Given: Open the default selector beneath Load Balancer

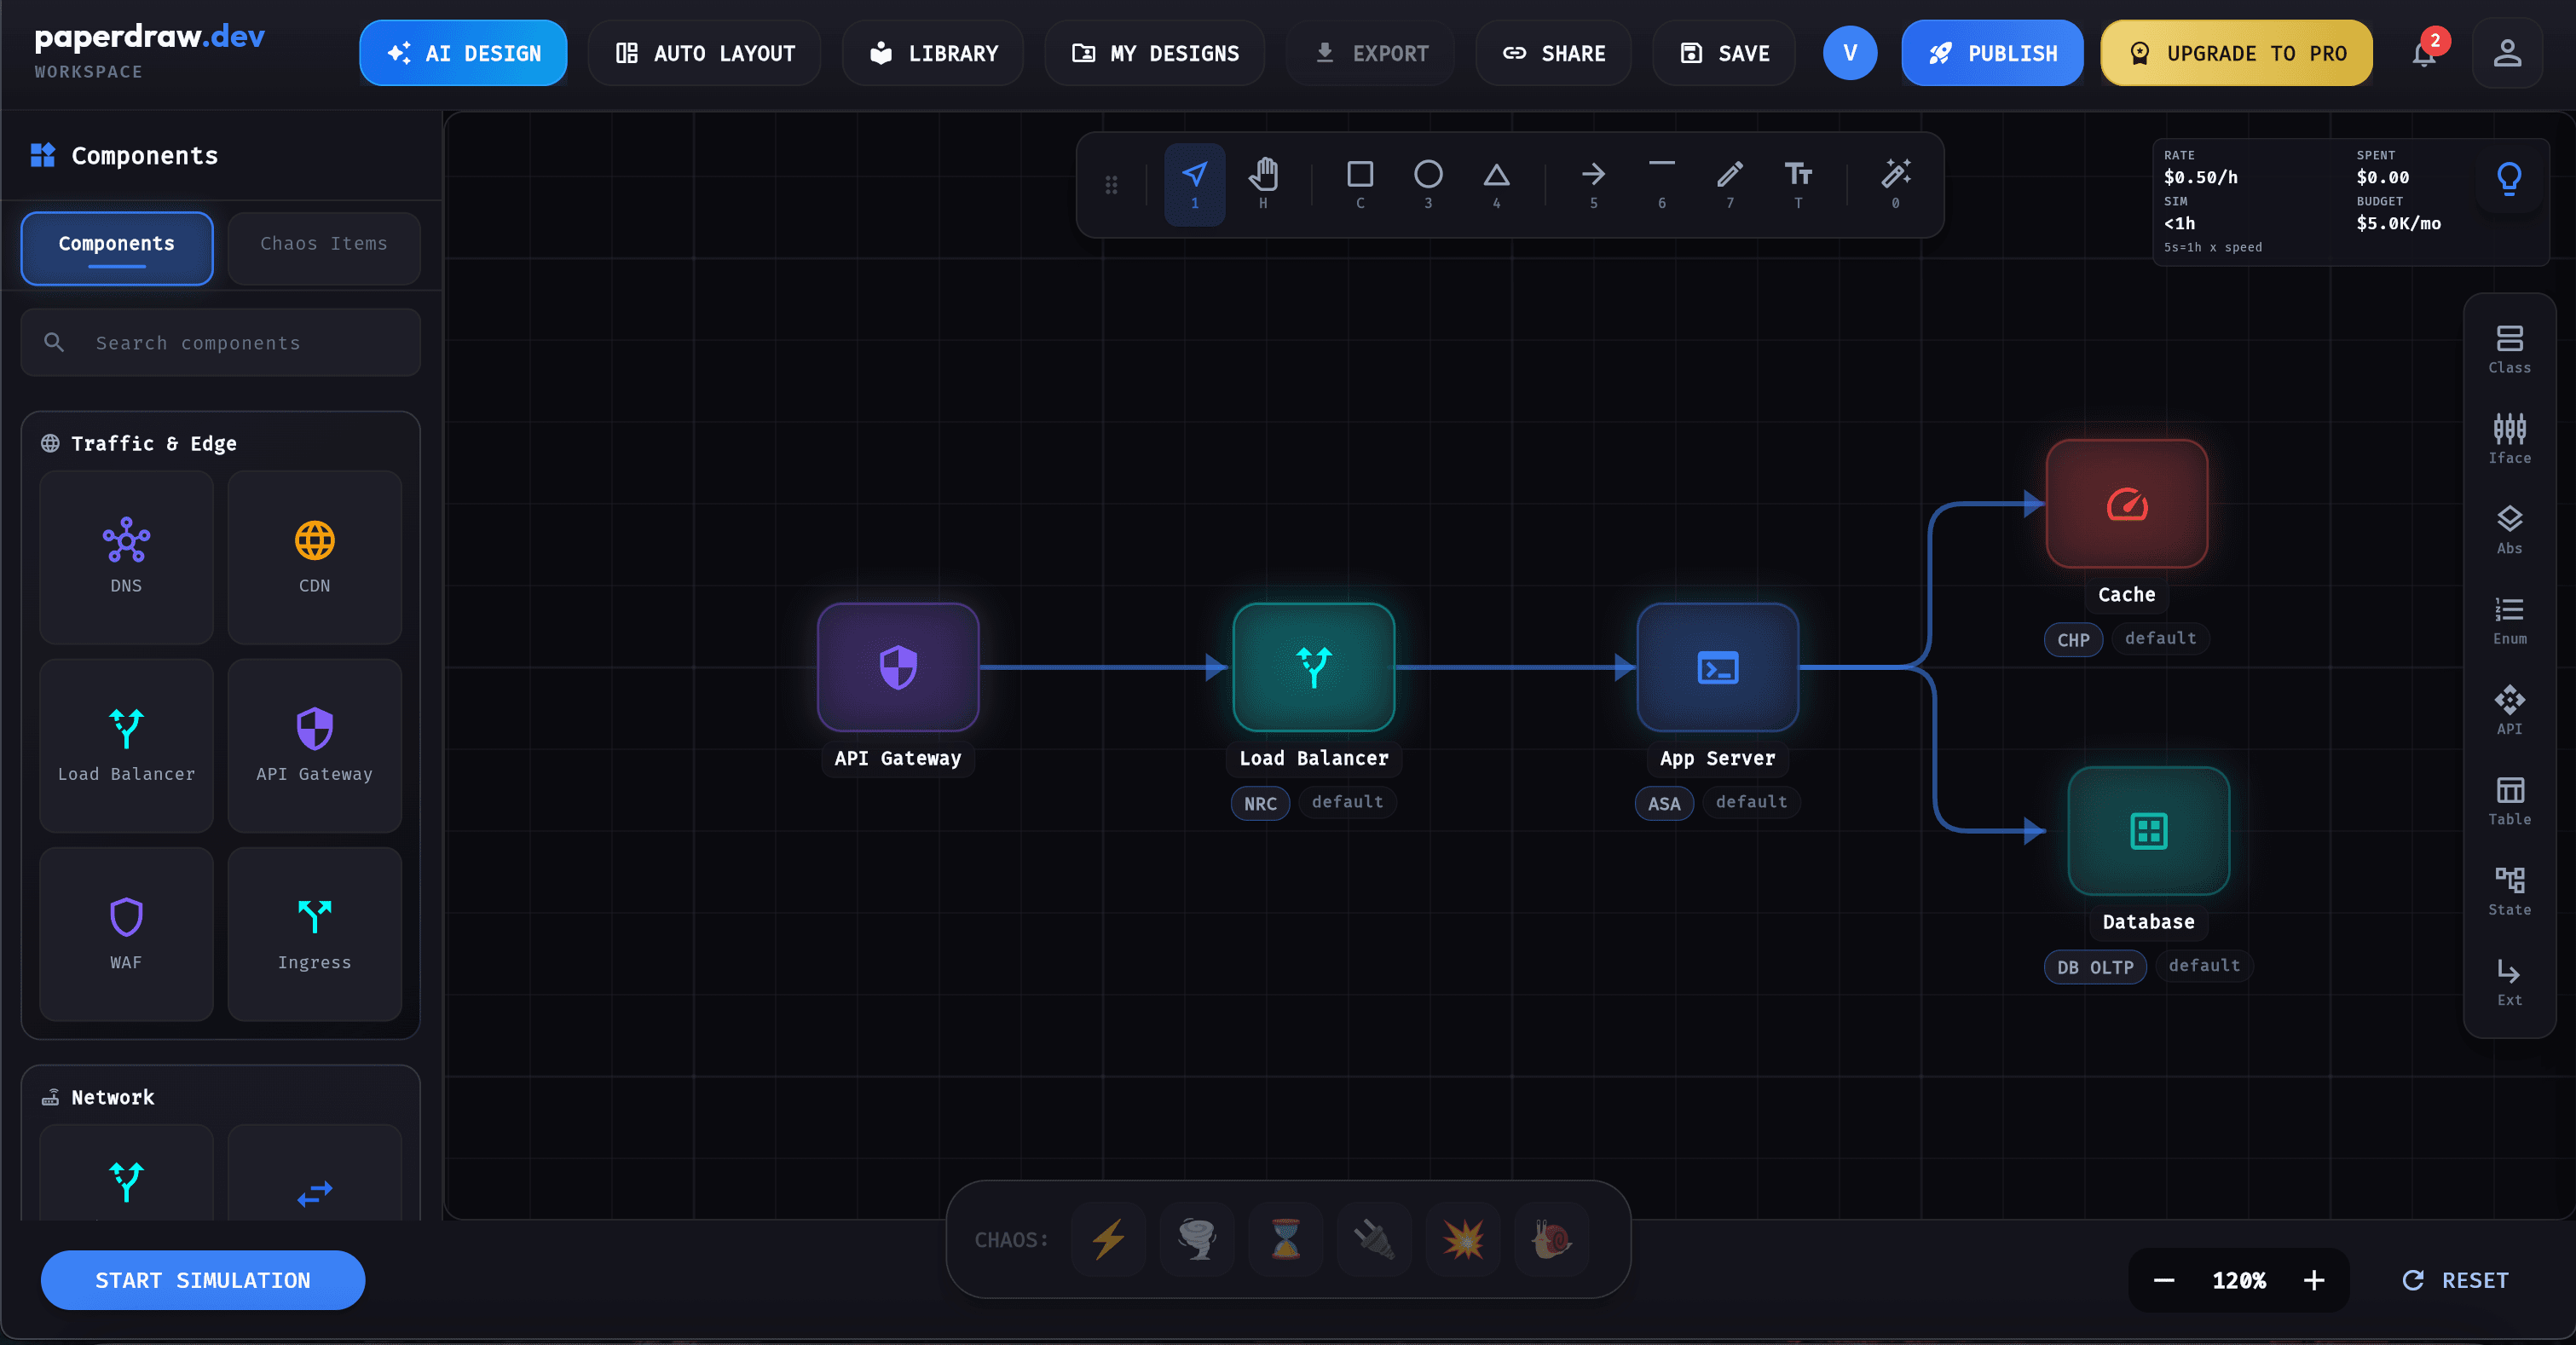Looking at the screenshot, I should point(1347,802).
